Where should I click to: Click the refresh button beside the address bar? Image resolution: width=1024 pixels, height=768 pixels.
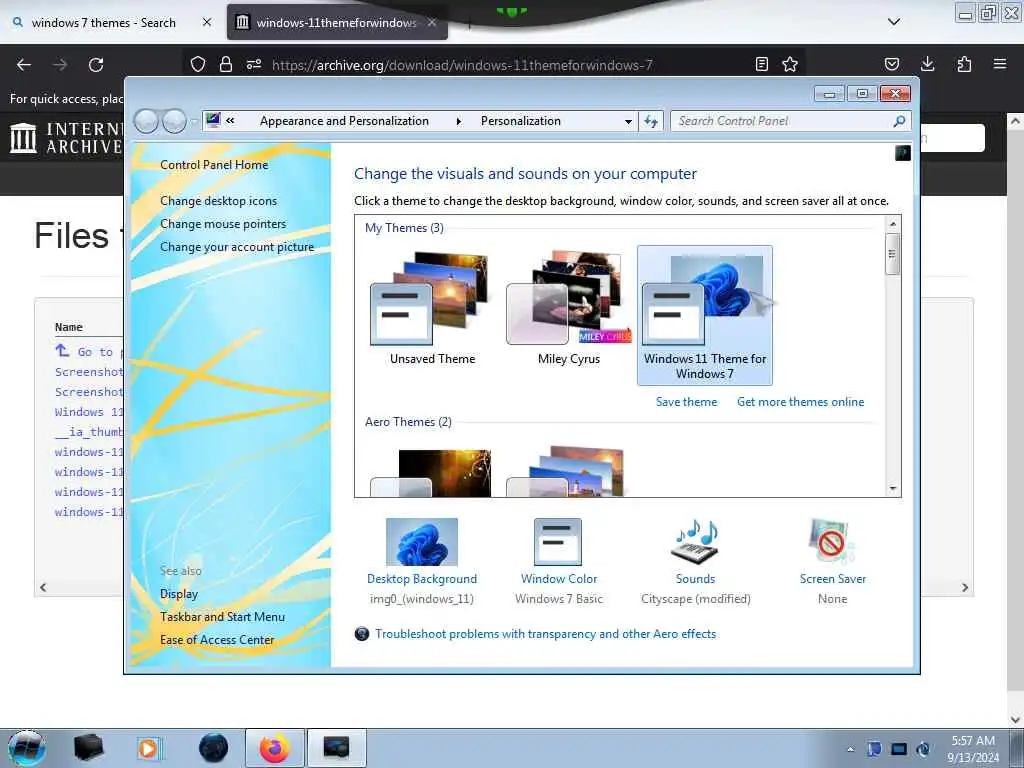pyautogui.click(x=651, y=121)
